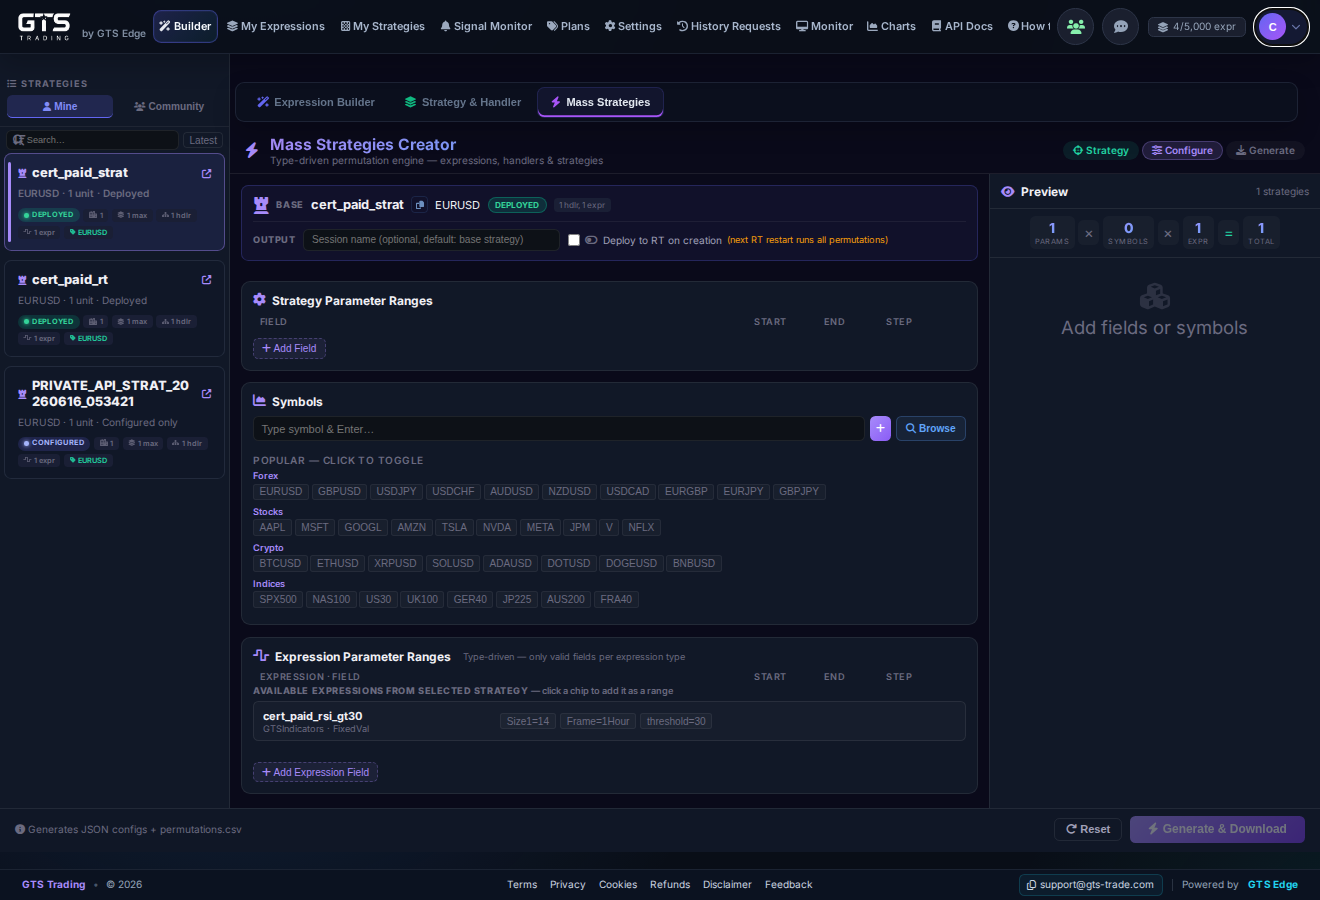Click cert_paid_rsi_gt30 expression name

[313, 716]
